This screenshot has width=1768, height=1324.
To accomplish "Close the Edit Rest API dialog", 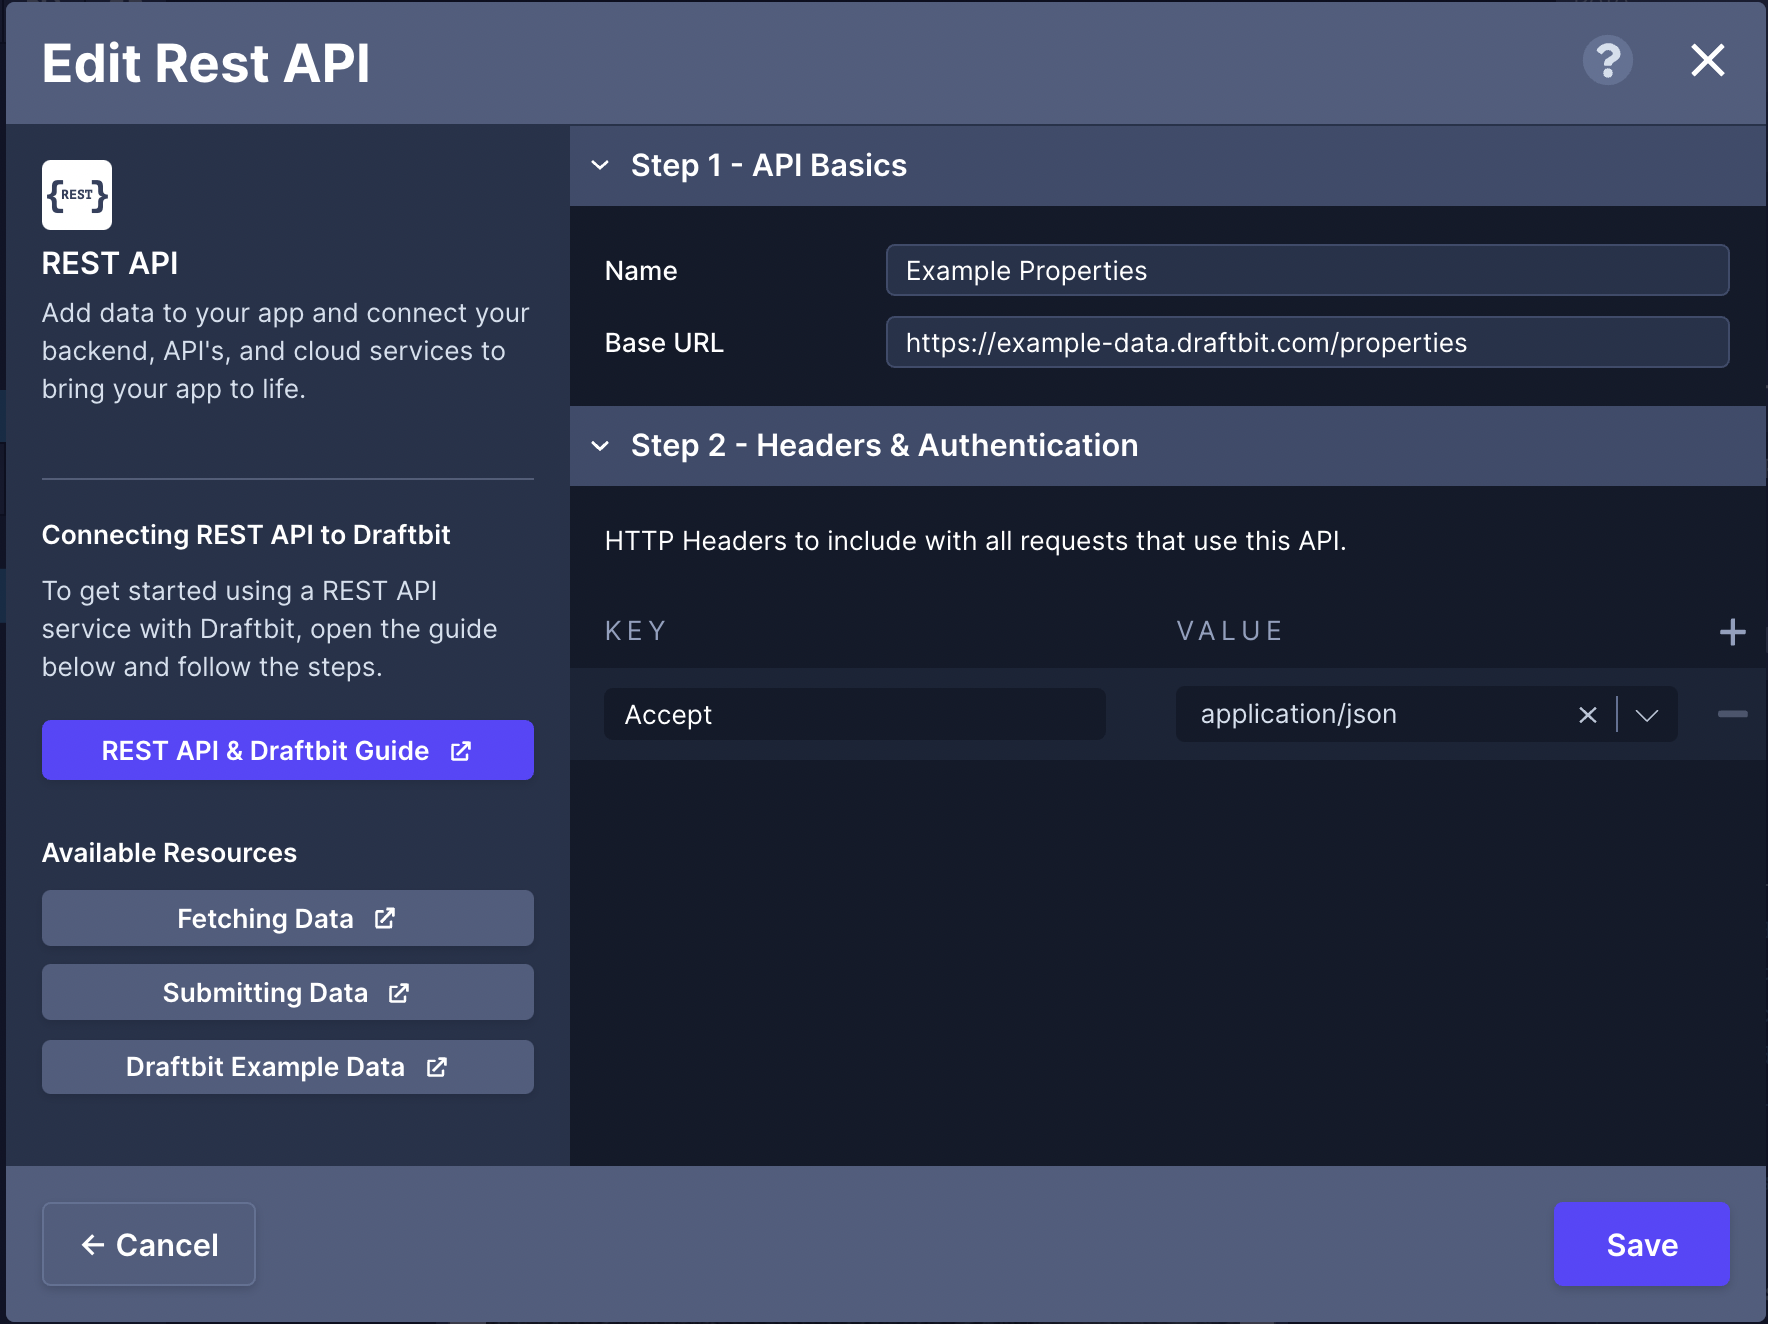I will click(1707, 60).
